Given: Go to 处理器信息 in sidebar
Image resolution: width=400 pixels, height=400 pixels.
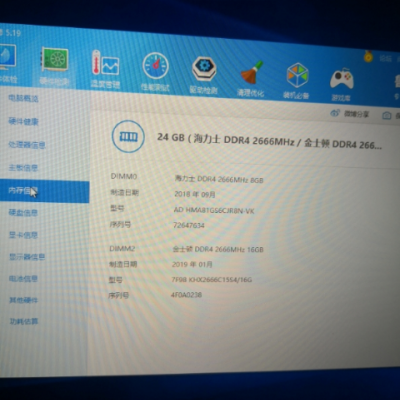Looking at the screenshot, I should pos(27,145).
